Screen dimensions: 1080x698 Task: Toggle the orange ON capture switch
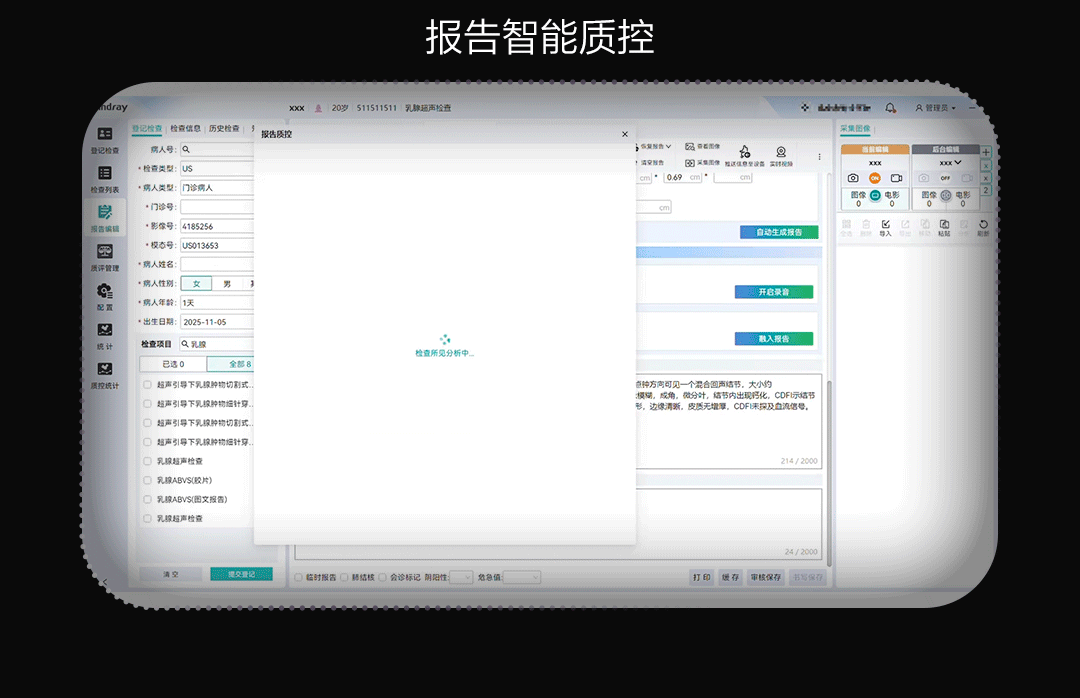874,178
